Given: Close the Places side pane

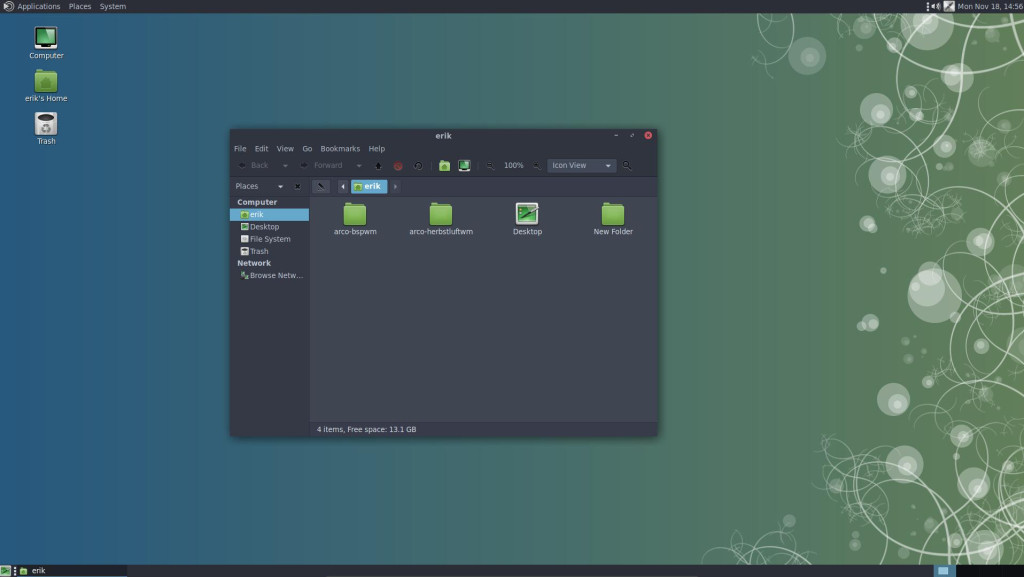Looking at the screenshot, I should click(x=297, y=187).
